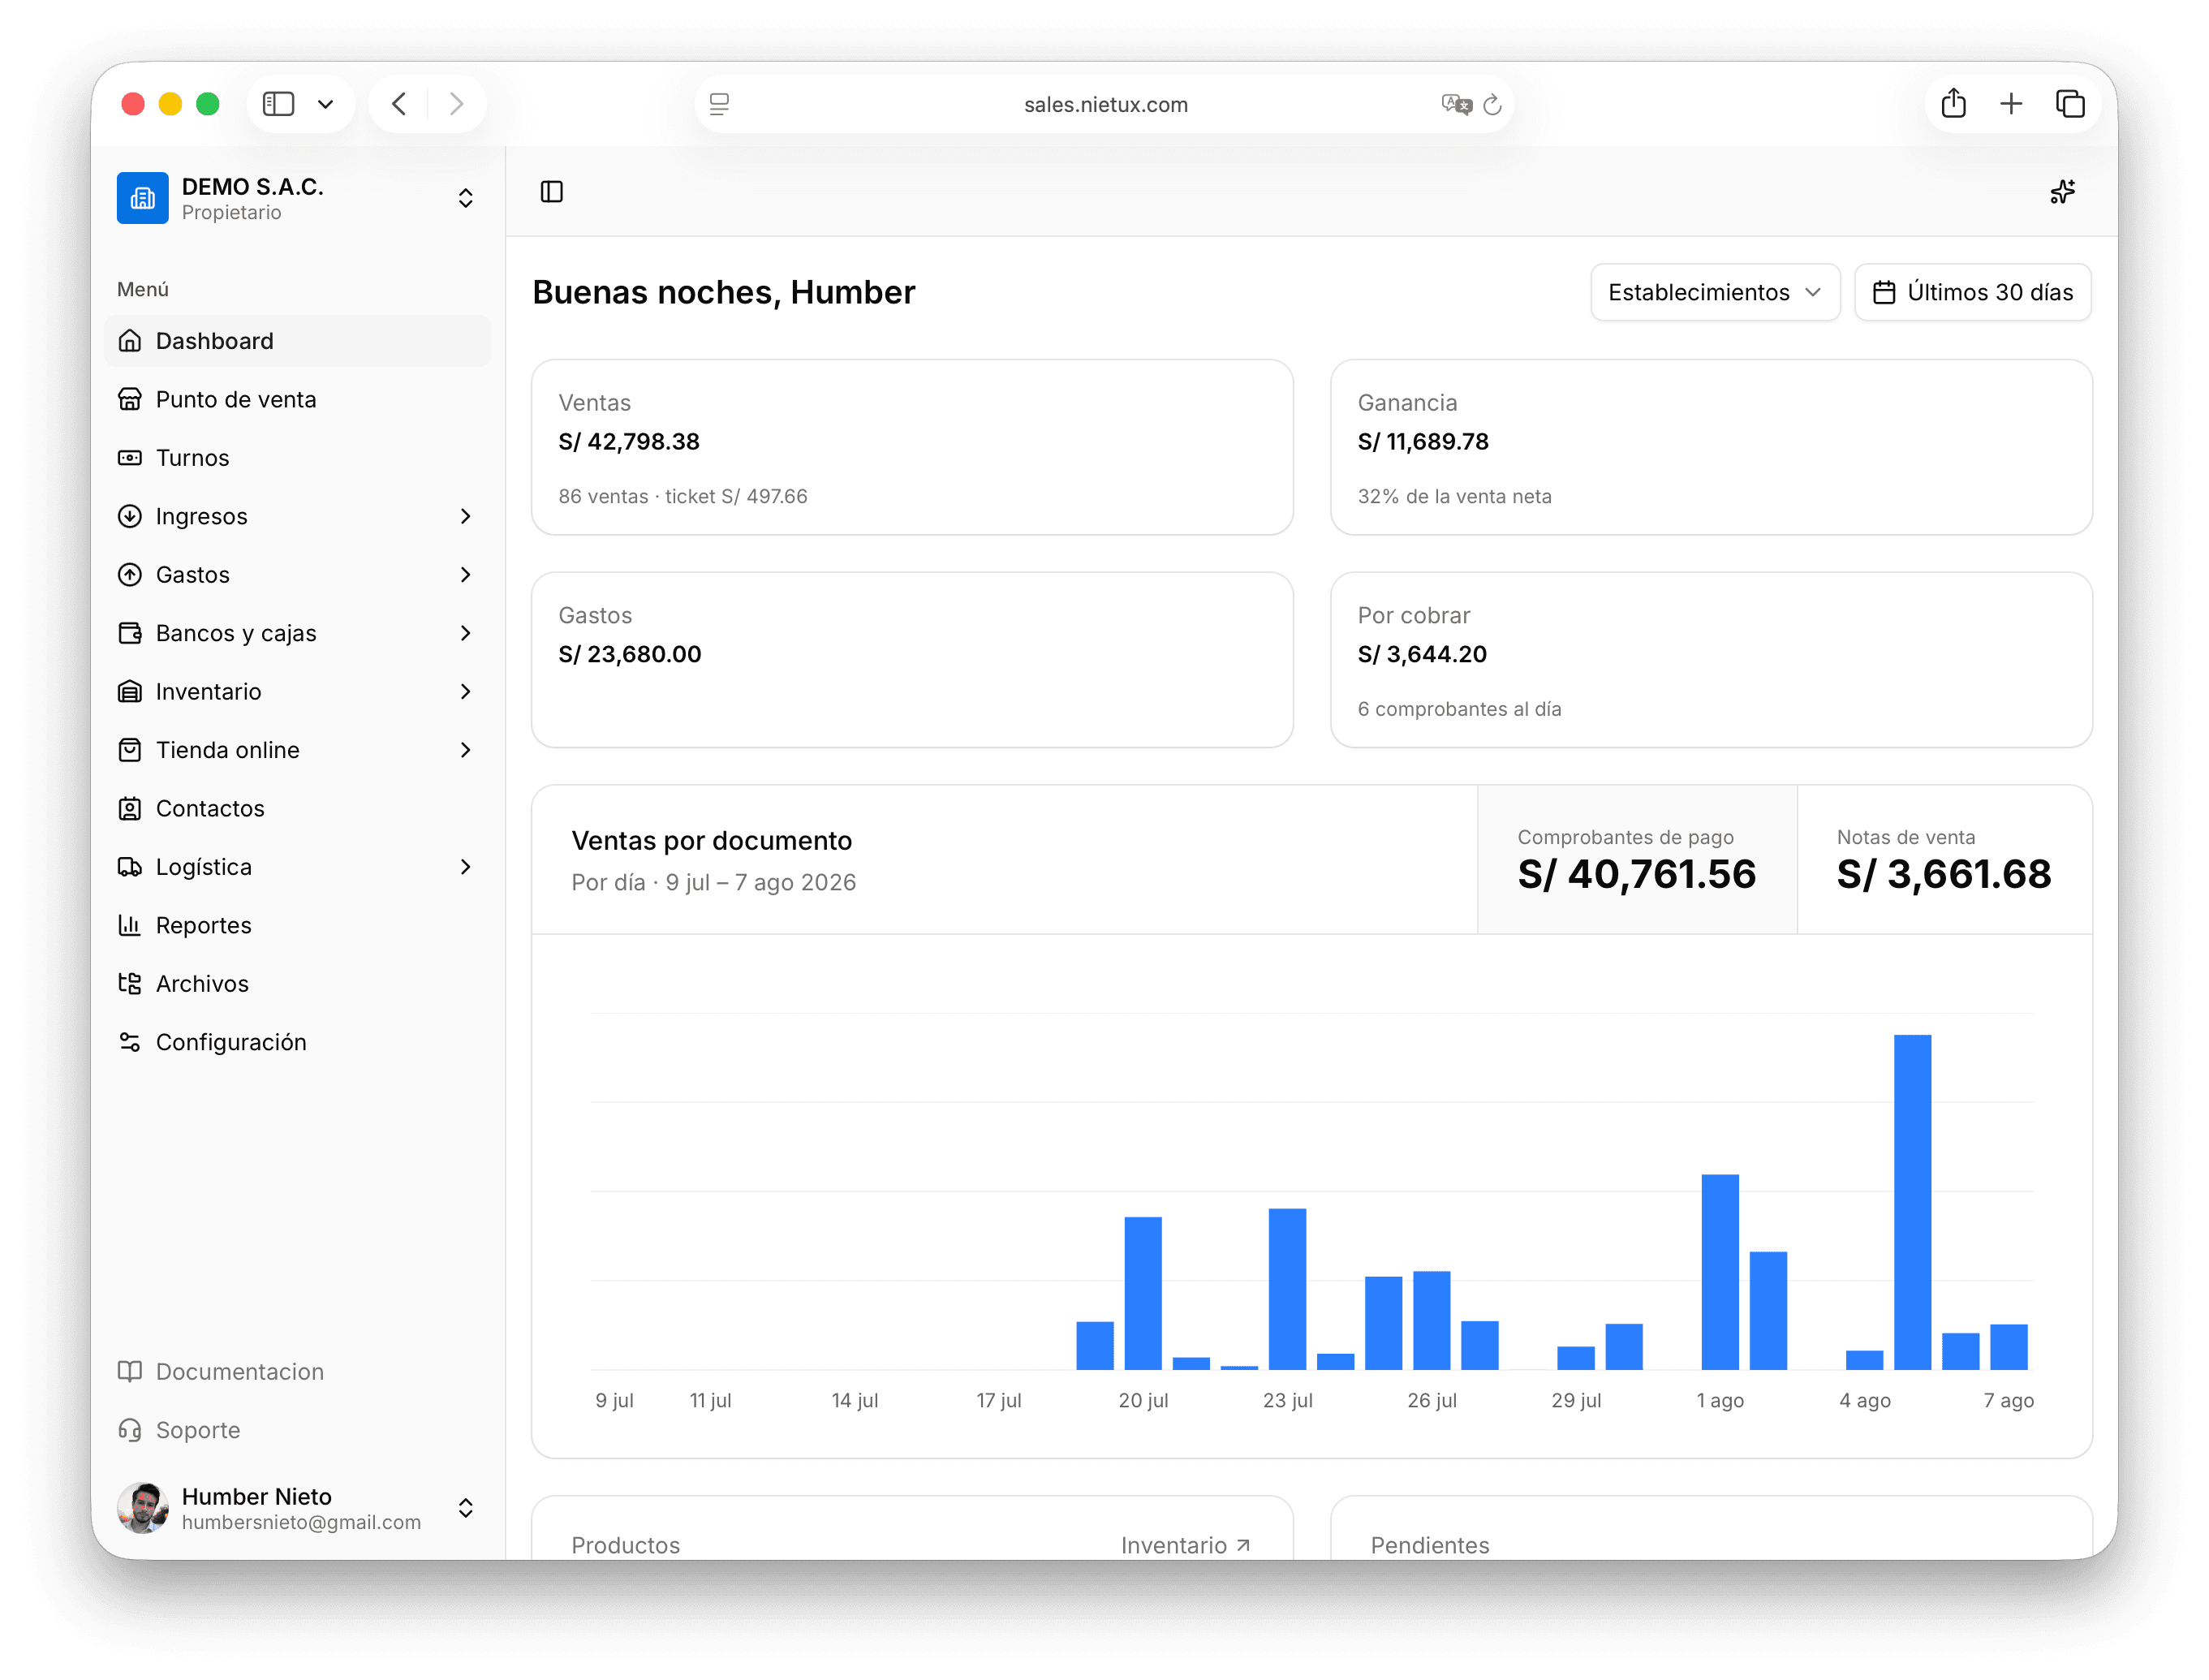Open Reportes menu item
The height and width of the screenshot is (1680, 2209).
tap(297, 926)
